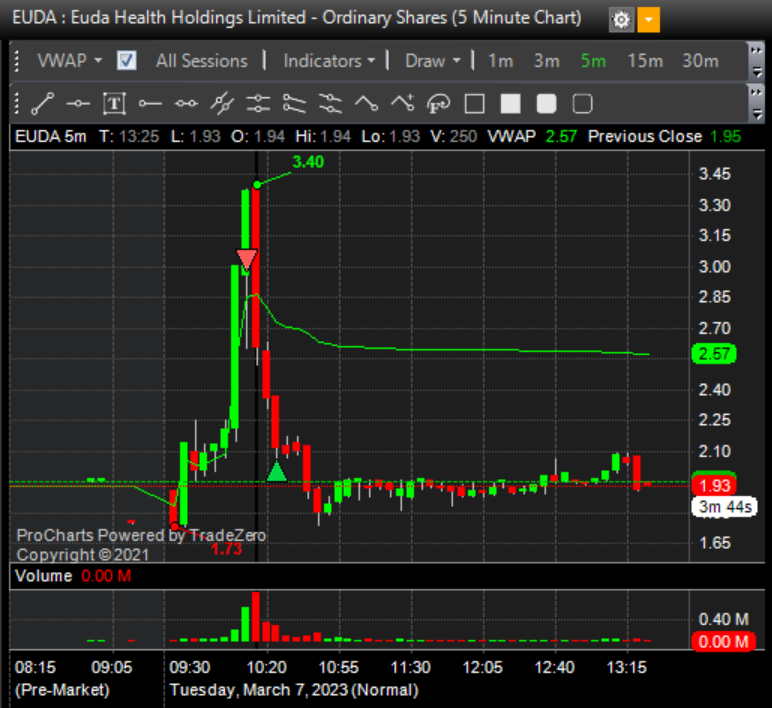Click the EUDA 5m symbol label
The image size is (772, 708).
(51, 136)
